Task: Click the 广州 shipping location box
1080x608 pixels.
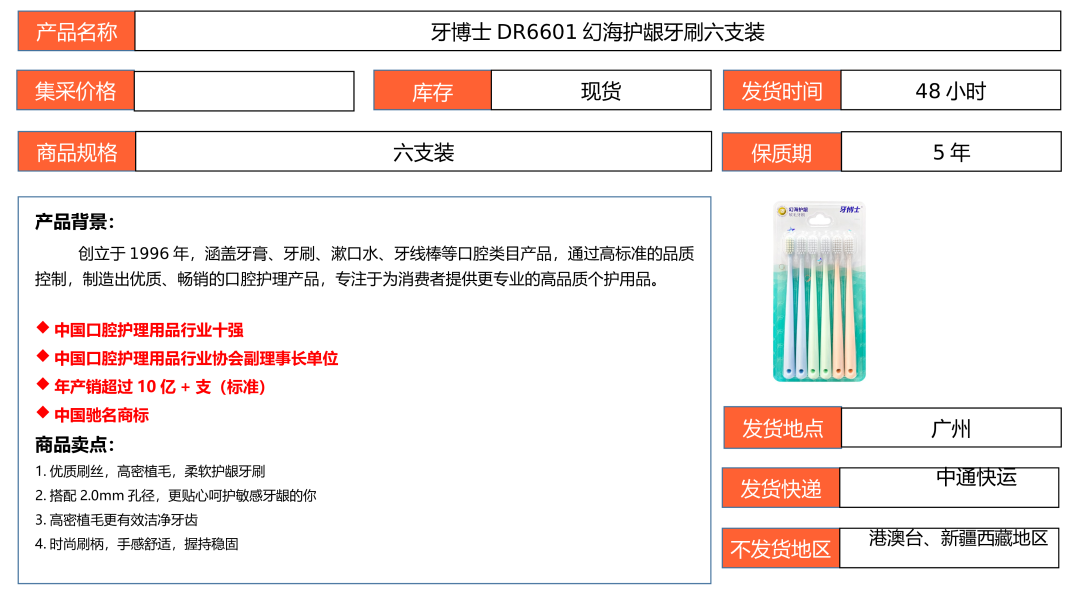Action: point(950,428)
